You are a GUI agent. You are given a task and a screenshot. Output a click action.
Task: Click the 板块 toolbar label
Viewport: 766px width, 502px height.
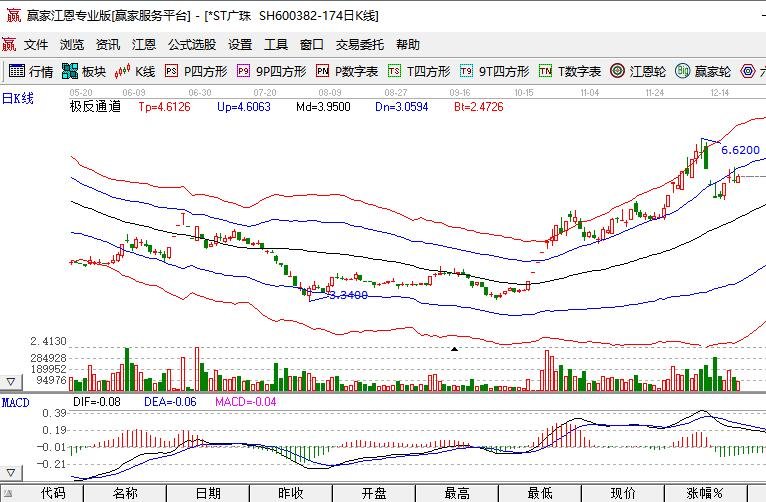[94, 72]
